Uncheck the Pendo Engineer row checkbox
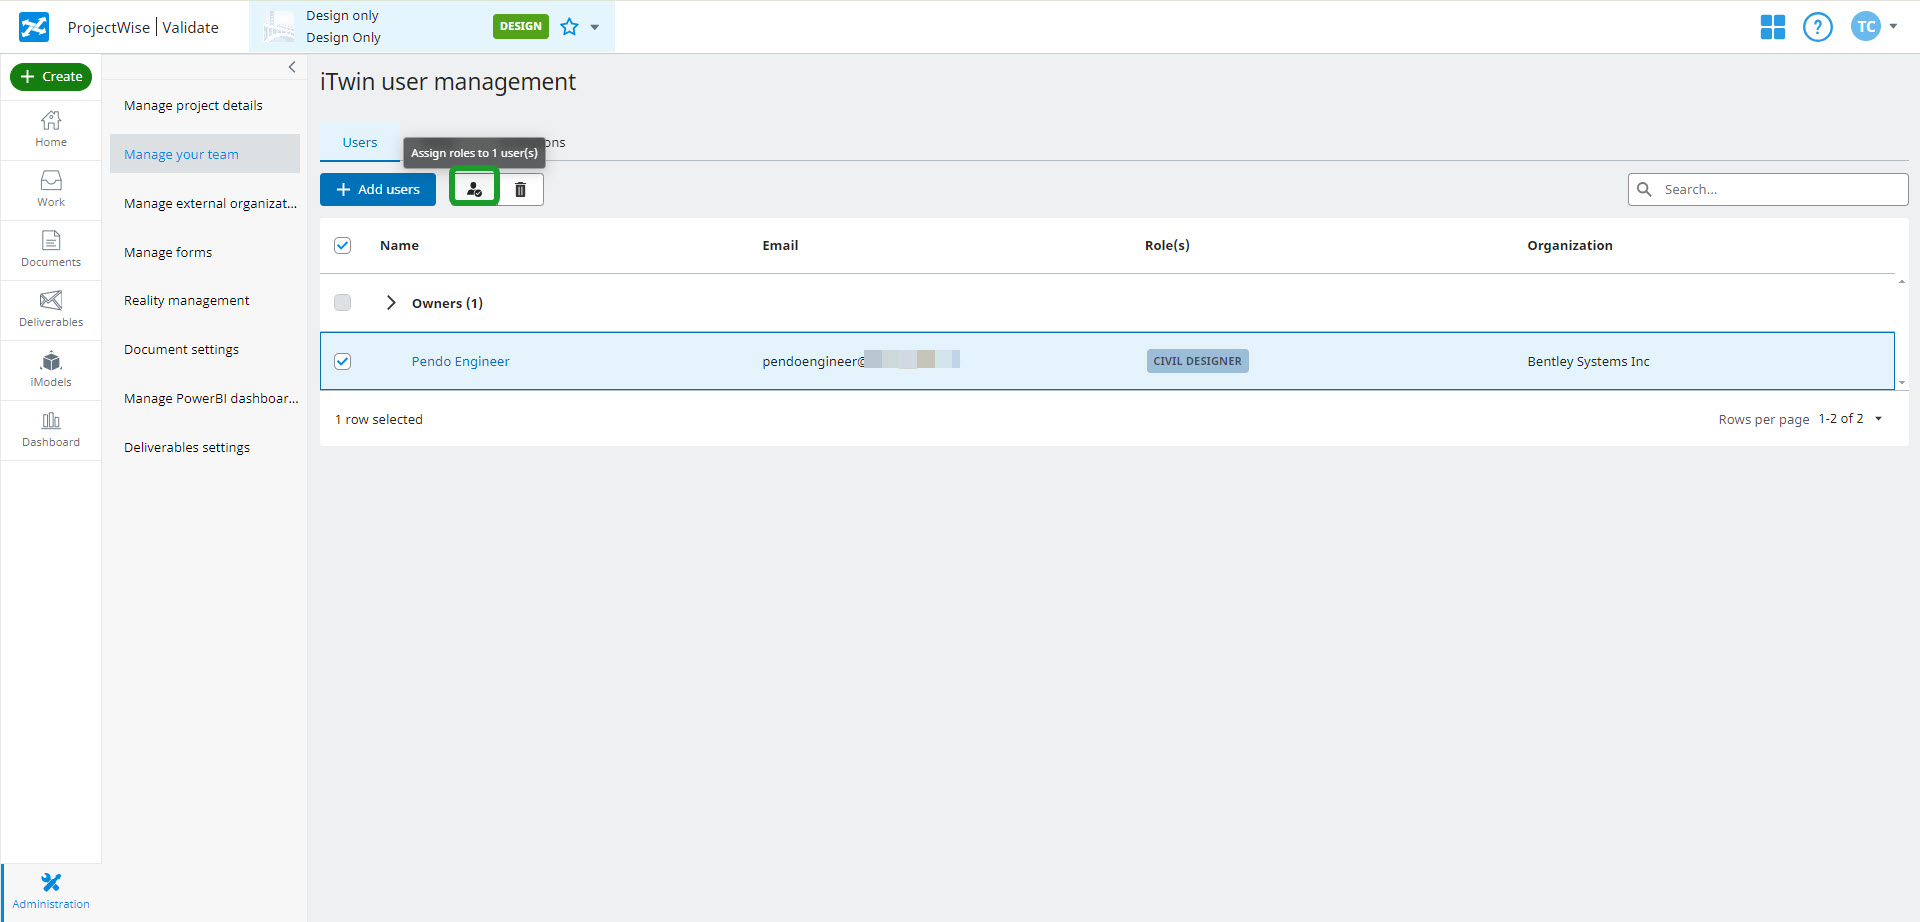The height and width of the screenshot is (922, 1920). coord(342,361)
